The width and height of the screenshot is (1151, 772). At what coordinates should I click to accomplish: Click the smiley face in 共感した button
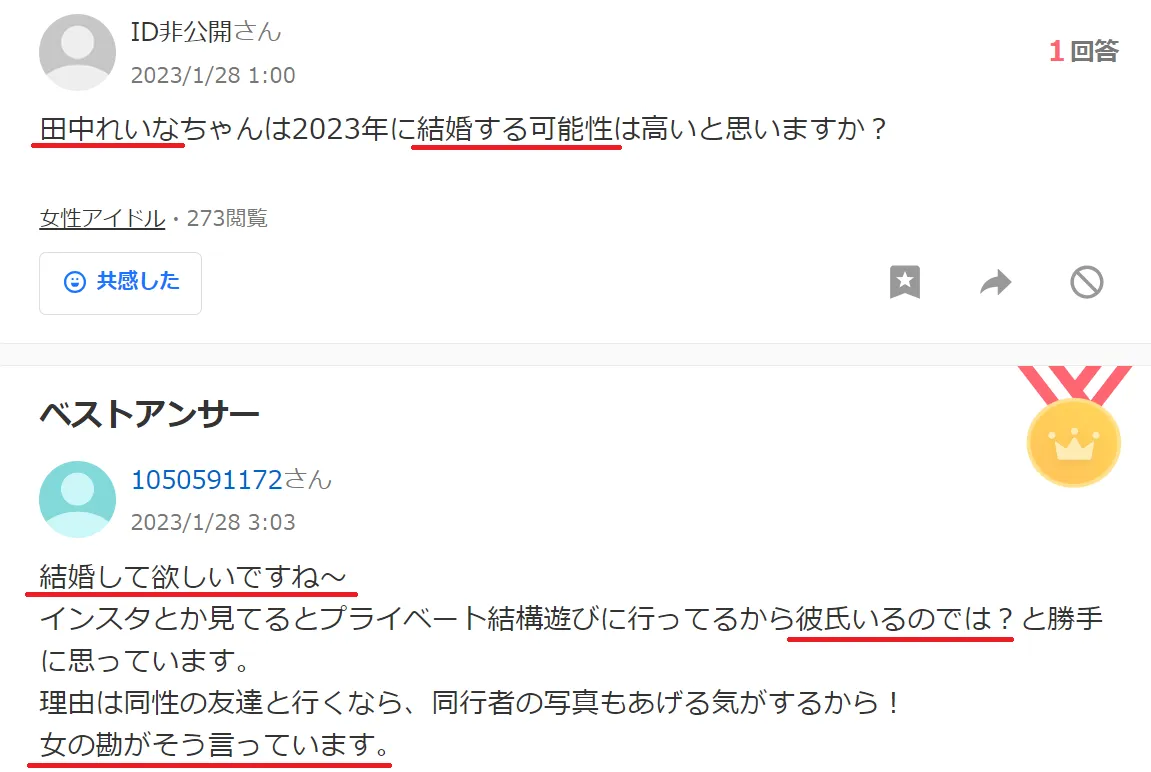point(75,282)
